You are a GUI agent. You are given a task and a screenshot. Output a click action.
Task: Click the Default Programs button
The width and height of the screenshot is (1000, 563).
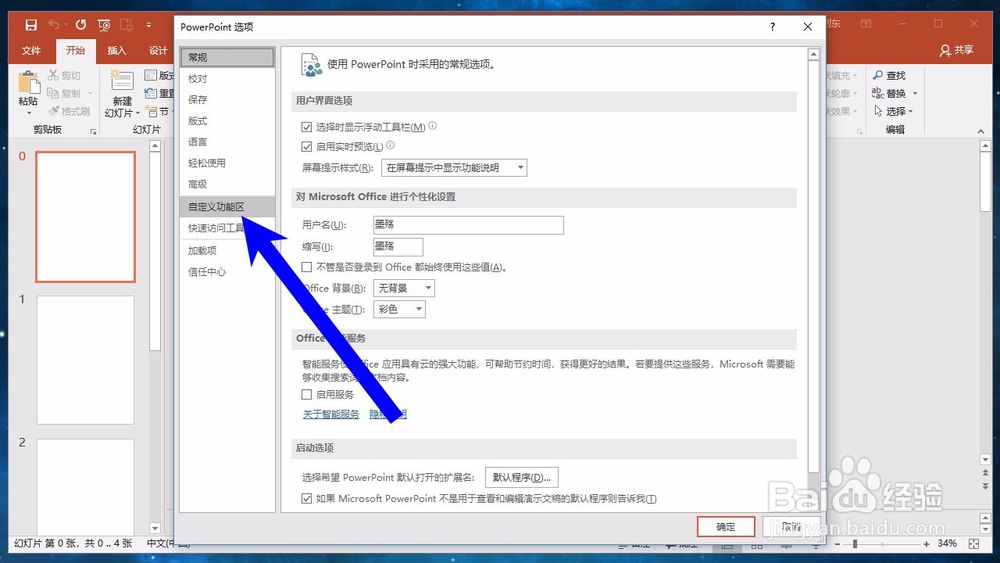(522, 477)
